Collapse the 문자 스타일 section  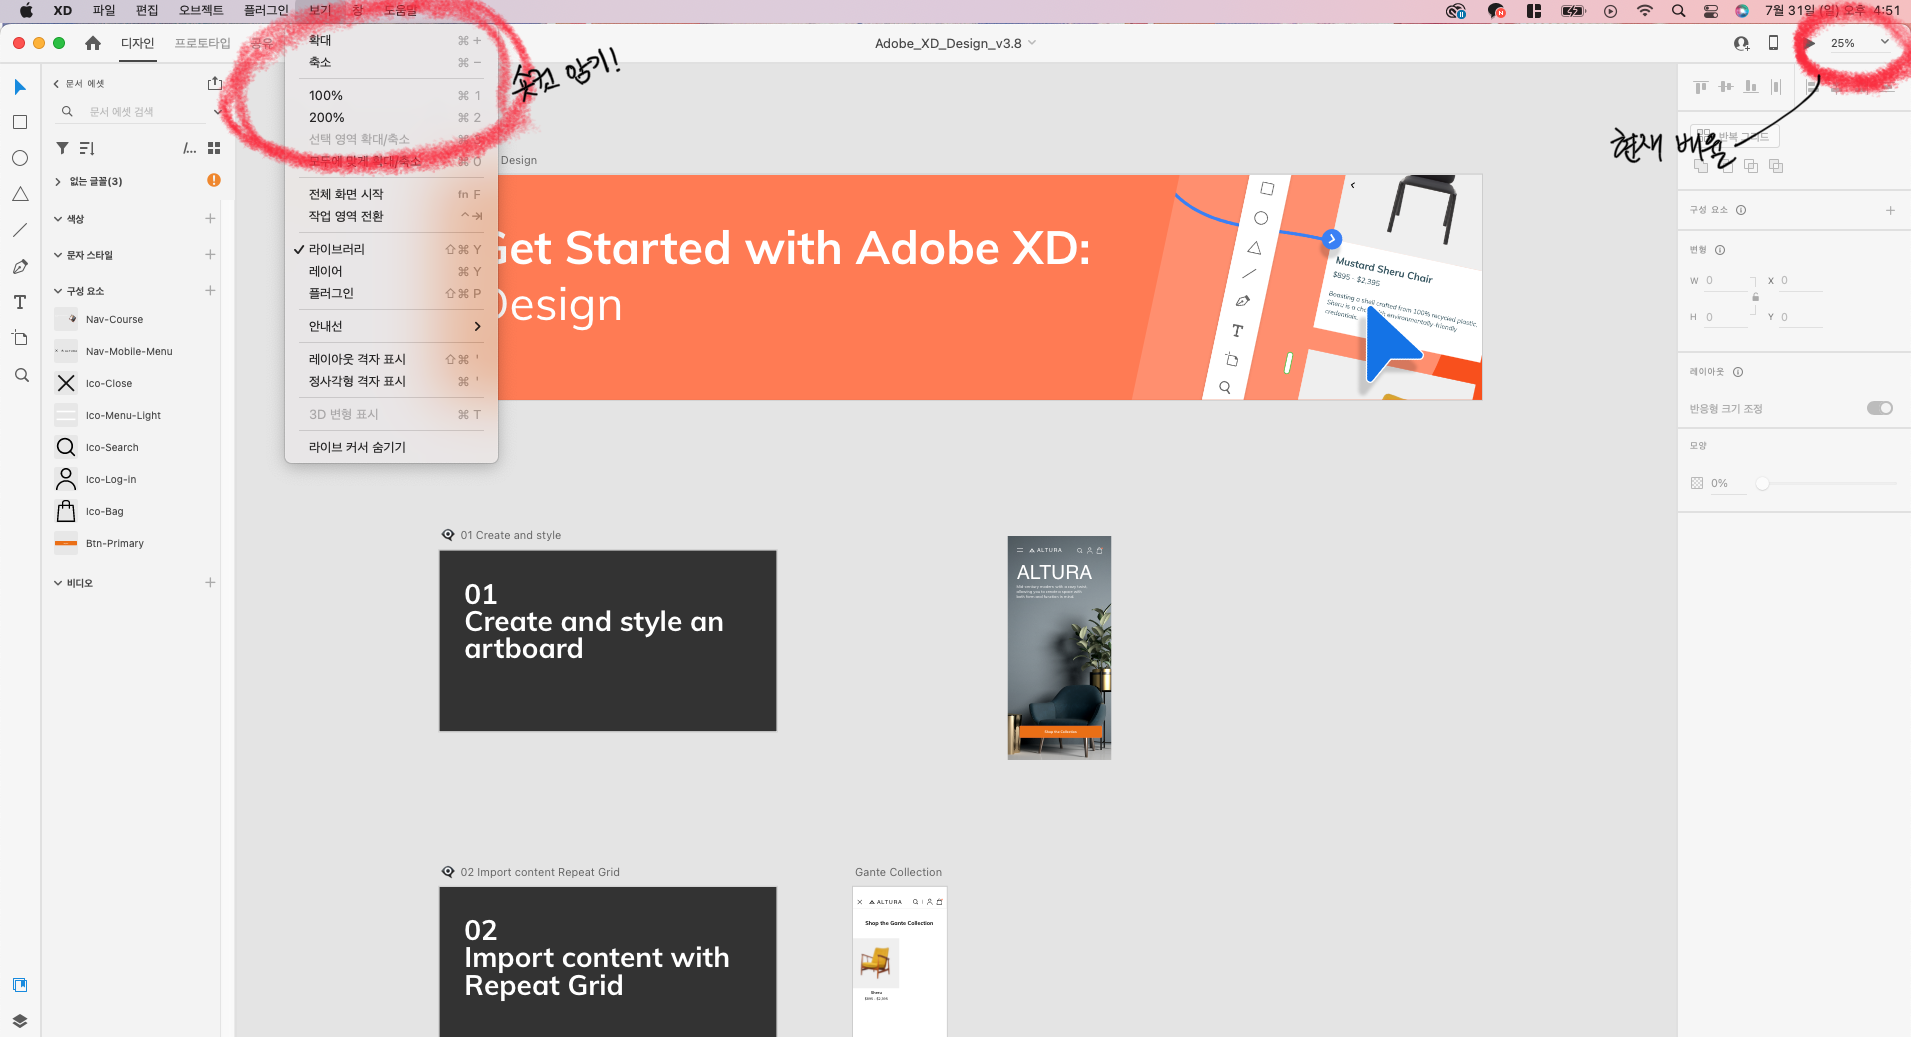tap(58, 255)
